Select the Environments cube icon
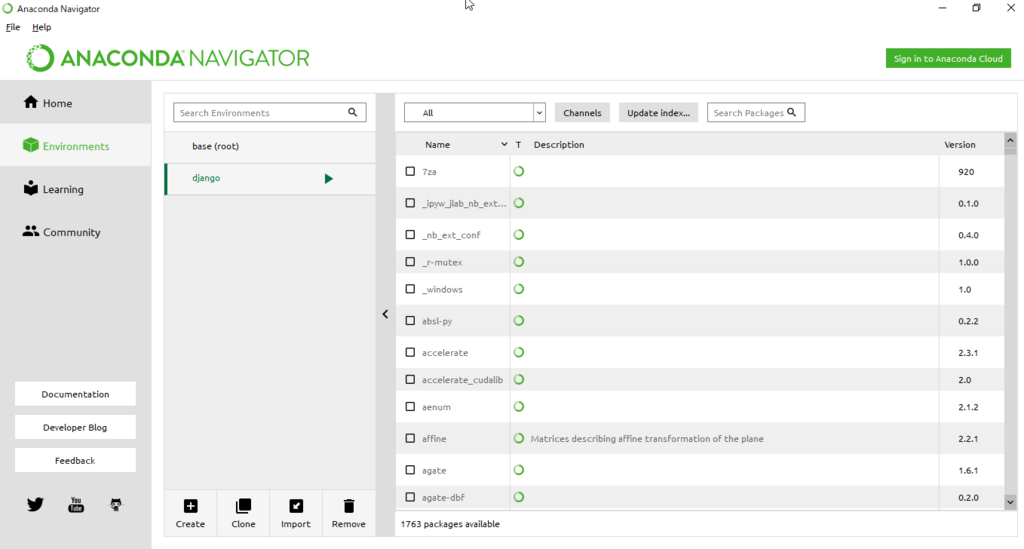Screen dimensions: 1024x549 [x=31, y=145]
